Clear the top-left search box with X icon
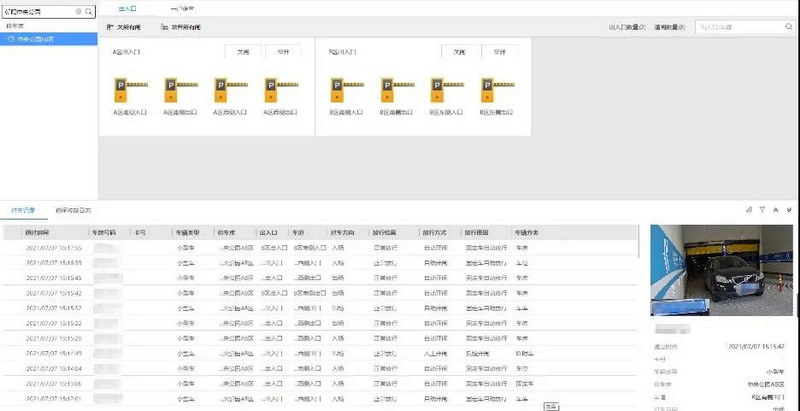Image resolution: width=800 pixels, height=411 pixels. pyautogui.click(x=78, y=10)
